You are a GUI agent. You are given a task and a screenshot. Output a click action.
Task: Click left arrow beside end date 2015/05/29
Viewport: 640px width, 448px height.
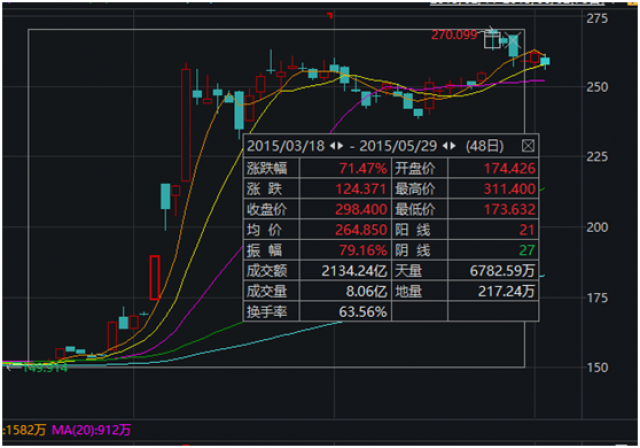[x=451, y=145]
